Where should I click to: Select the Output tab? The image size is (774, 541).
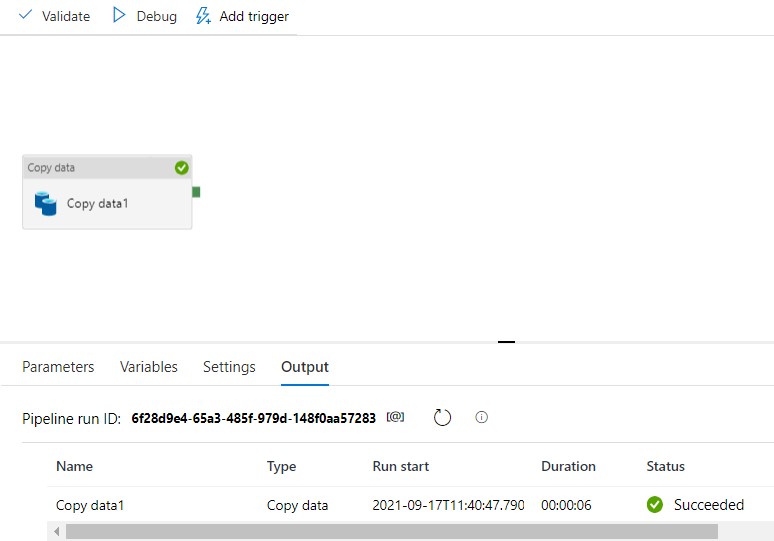click(x=305, y=367)
